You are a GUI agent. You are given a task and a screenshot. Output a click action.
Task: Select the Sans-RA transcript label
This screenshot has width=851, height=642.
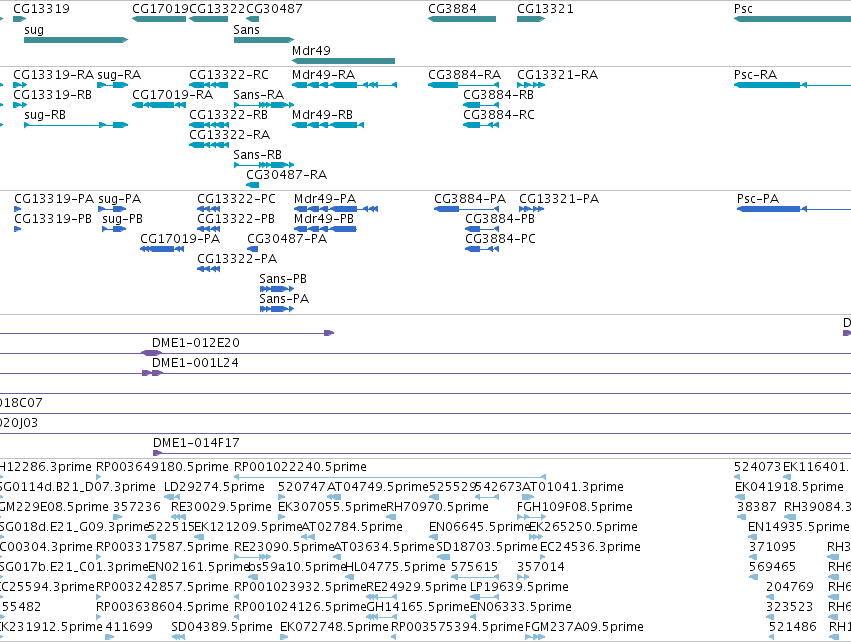coord(259,94)
